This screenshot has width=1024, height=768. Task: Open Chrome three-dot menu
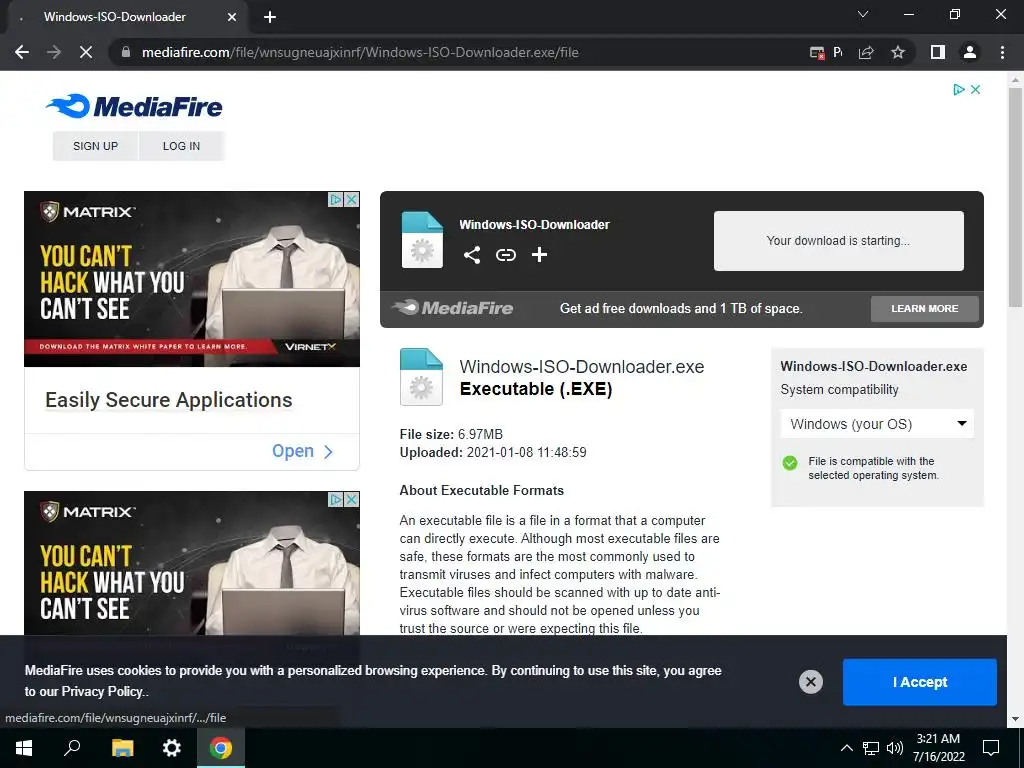[1002, 52]
